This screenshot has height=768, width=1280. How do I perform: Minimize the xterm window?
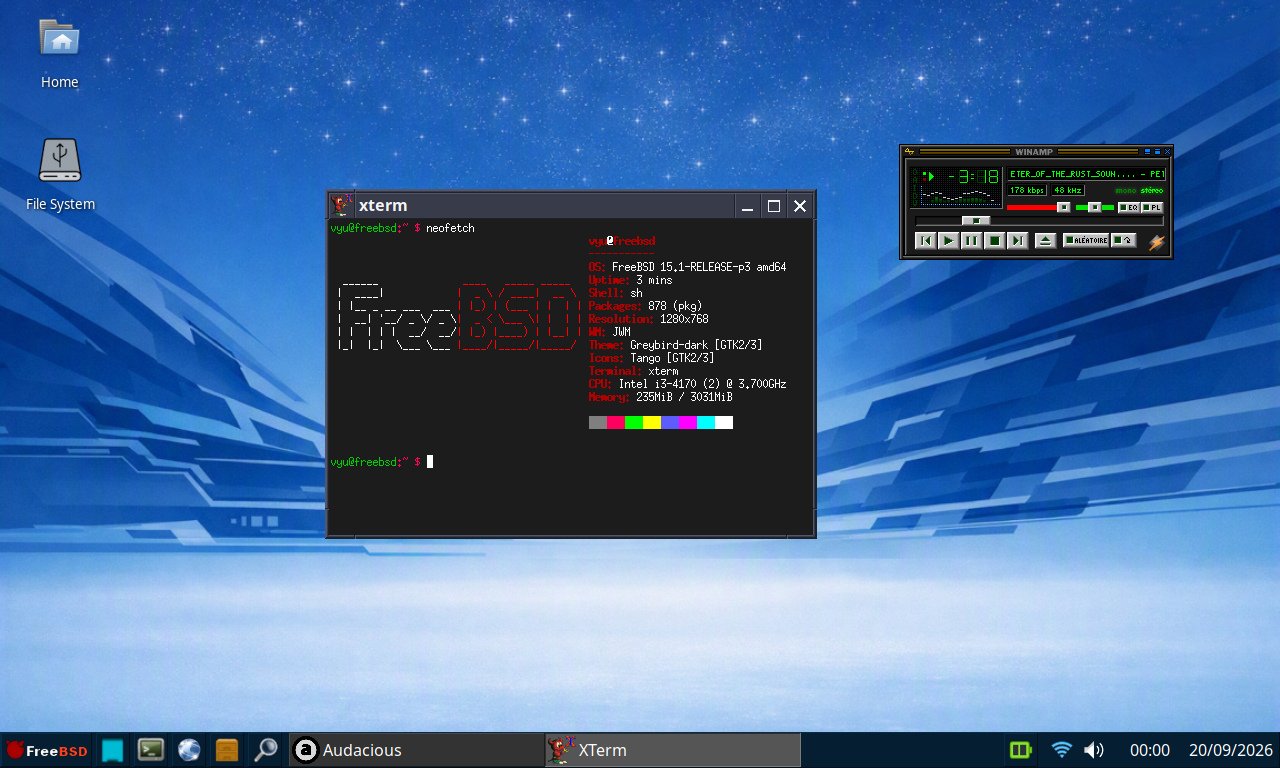tap(746, 206)
